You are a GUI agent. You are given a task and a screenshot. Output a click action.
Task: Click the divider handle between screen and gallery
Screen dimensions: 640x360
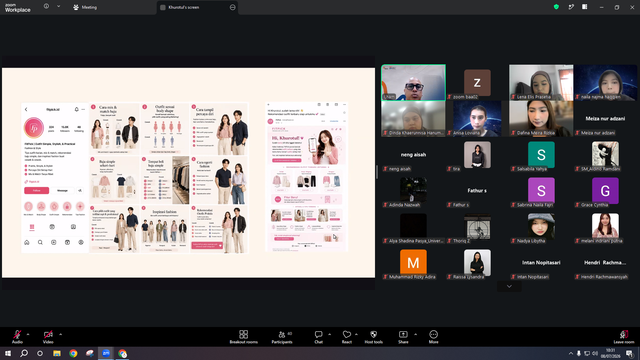coord(377,172)
